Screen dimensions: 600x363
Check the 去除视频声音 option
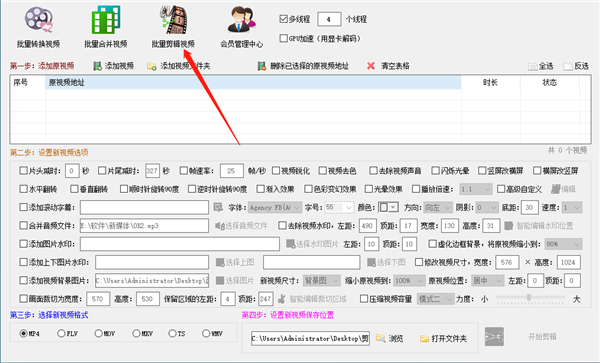tap(373, 171)
